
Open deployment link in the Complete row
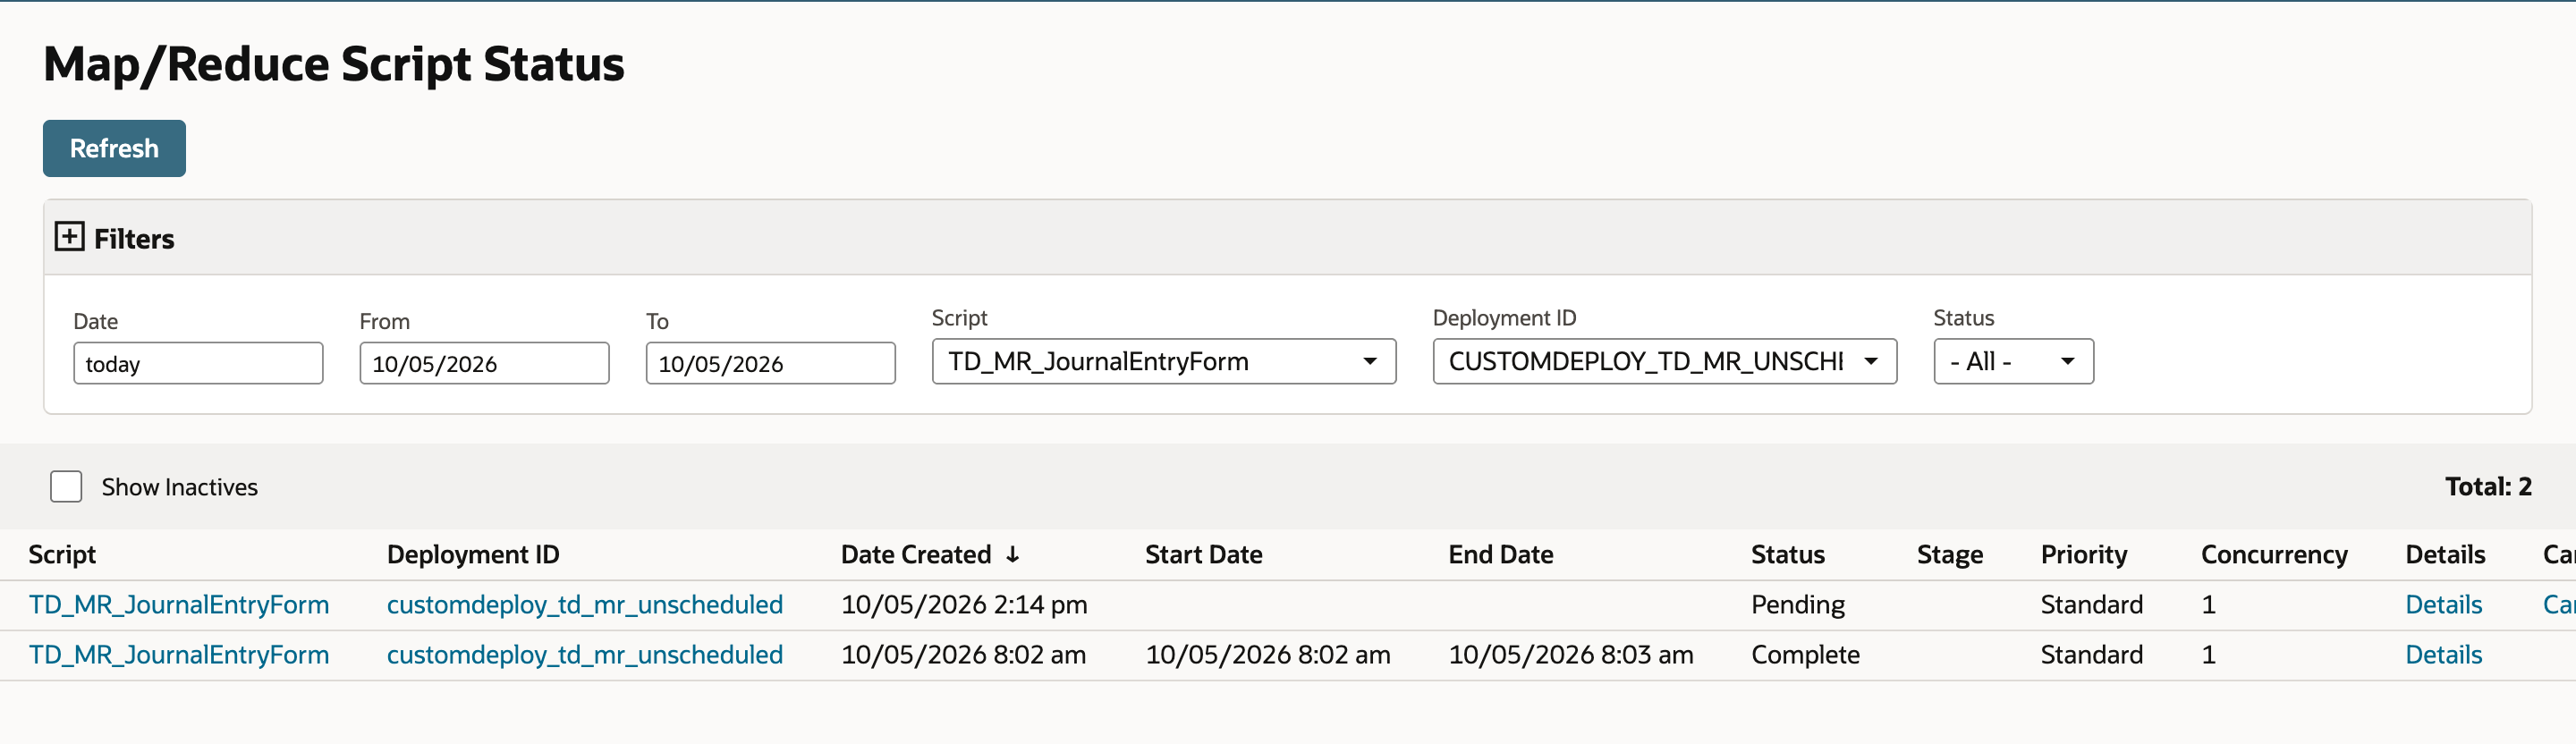585,655
